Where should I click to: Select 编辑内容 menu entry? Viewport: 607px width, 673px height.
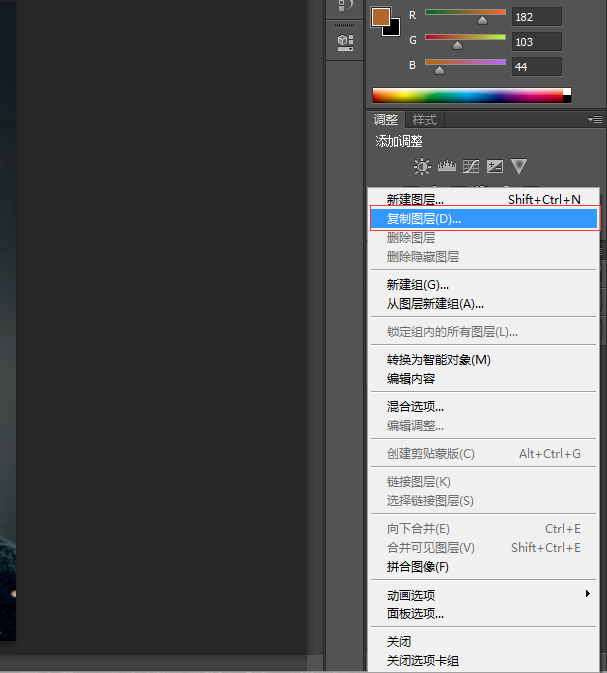[483, 379]
